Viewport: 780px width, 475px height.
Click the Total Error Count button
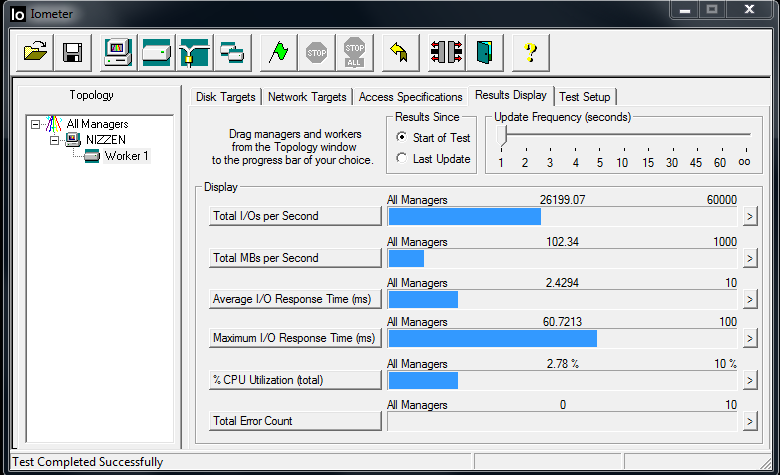click(x=295, y=421)
